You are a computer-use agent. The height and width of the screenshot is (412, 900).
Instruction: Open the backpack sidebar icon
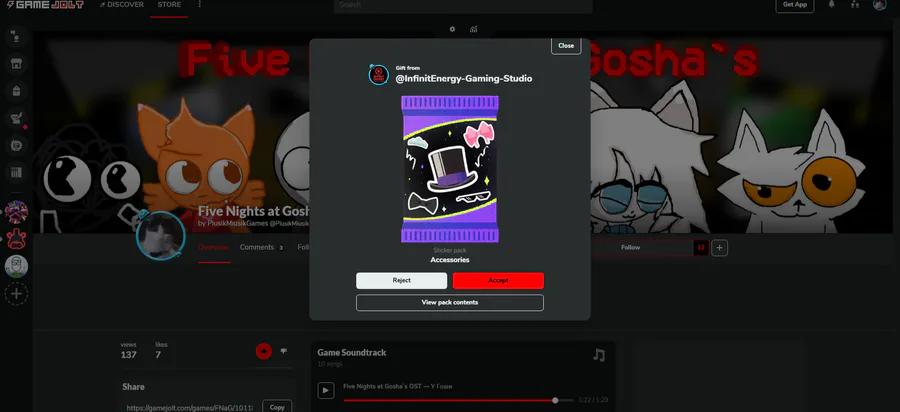(16, 91)
